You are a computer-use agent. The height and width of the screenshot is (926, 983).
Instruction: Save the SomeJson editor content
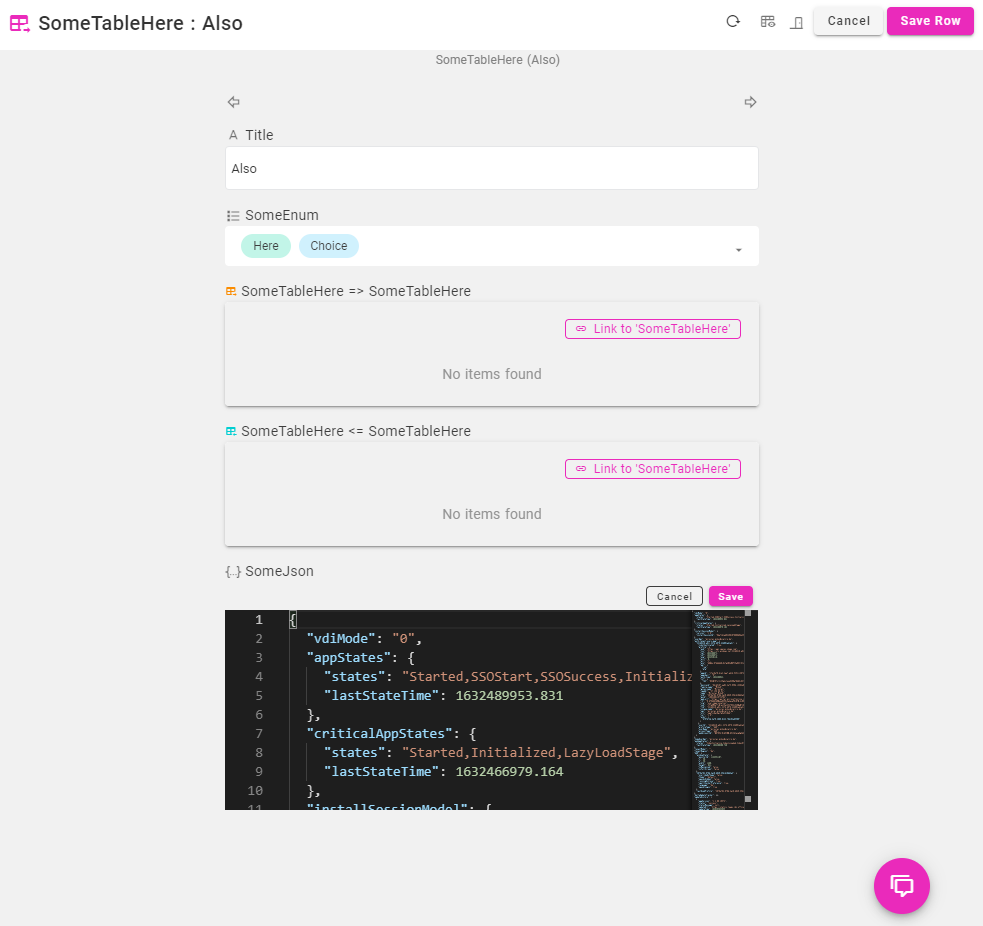click(730, 596)
